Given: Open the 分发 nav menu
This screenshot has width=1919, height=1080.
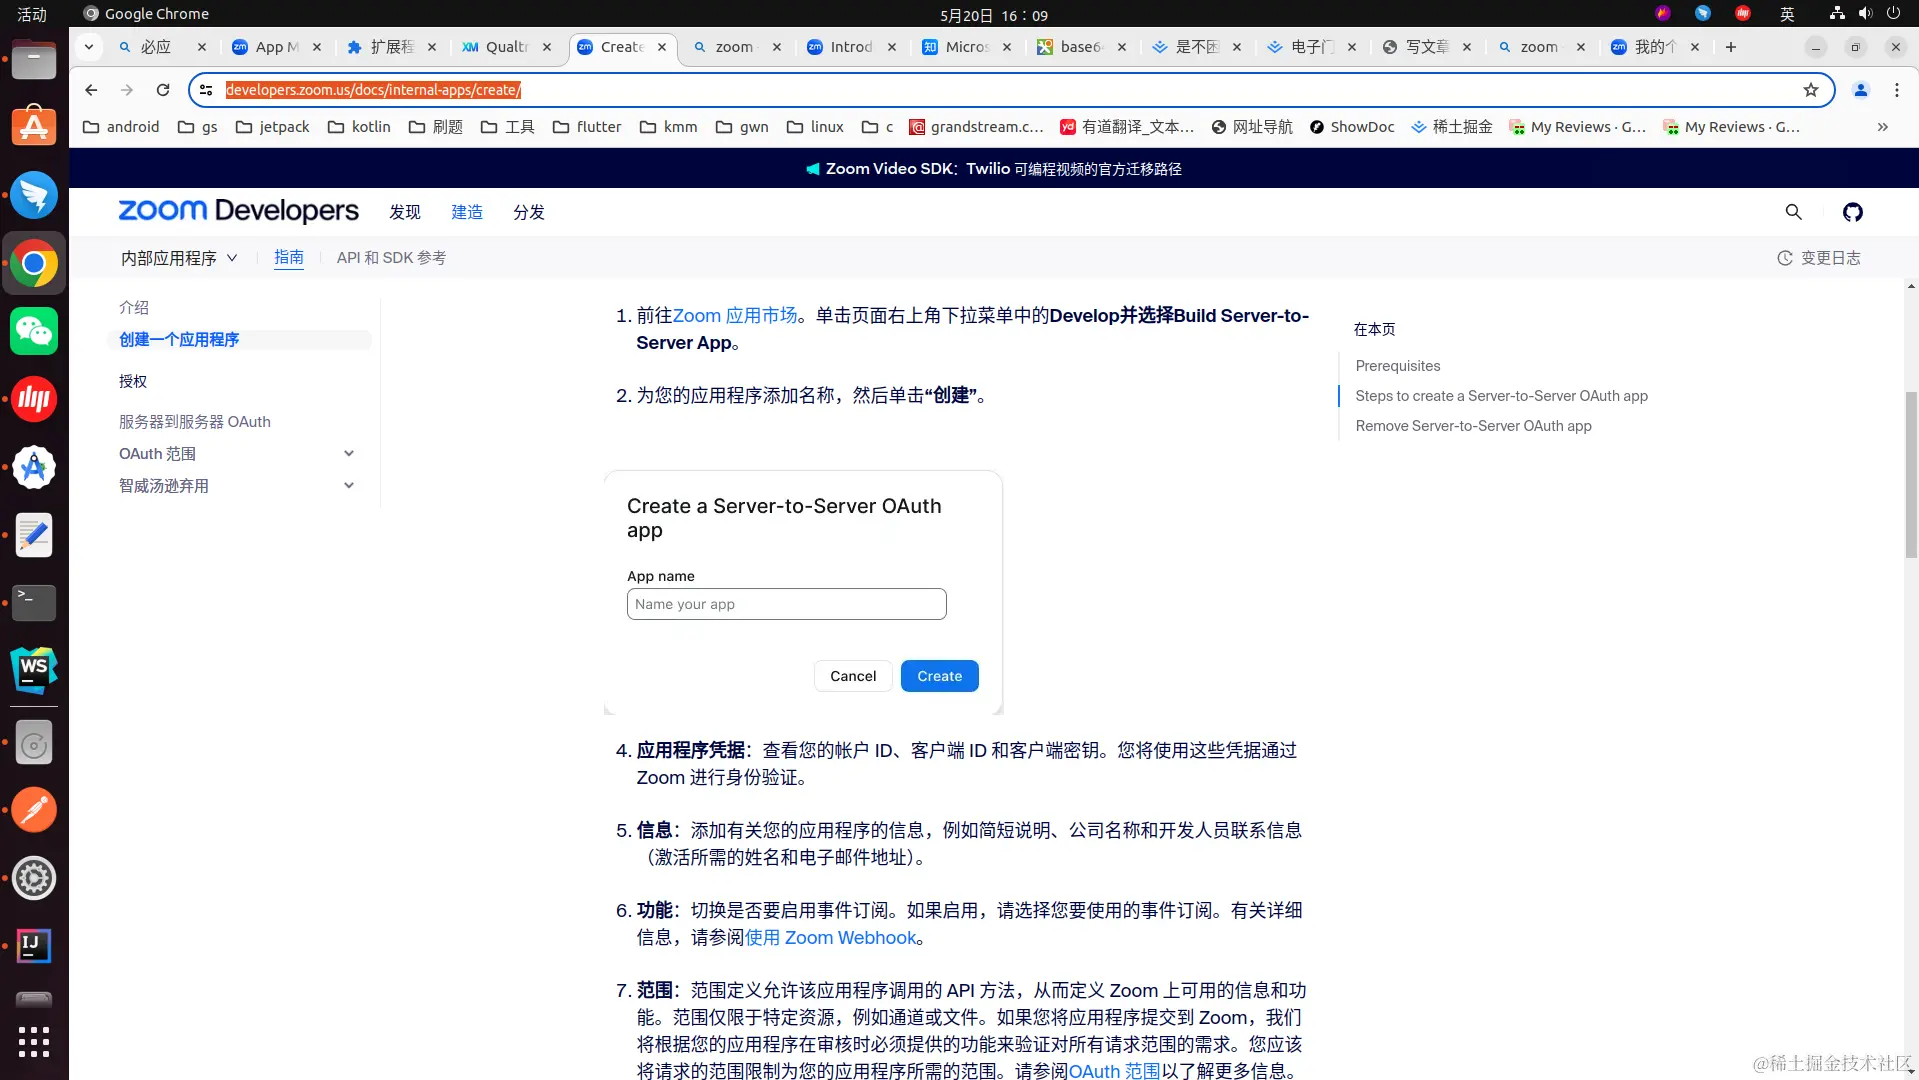Looking at the screenshot, I should pos(529,212).
